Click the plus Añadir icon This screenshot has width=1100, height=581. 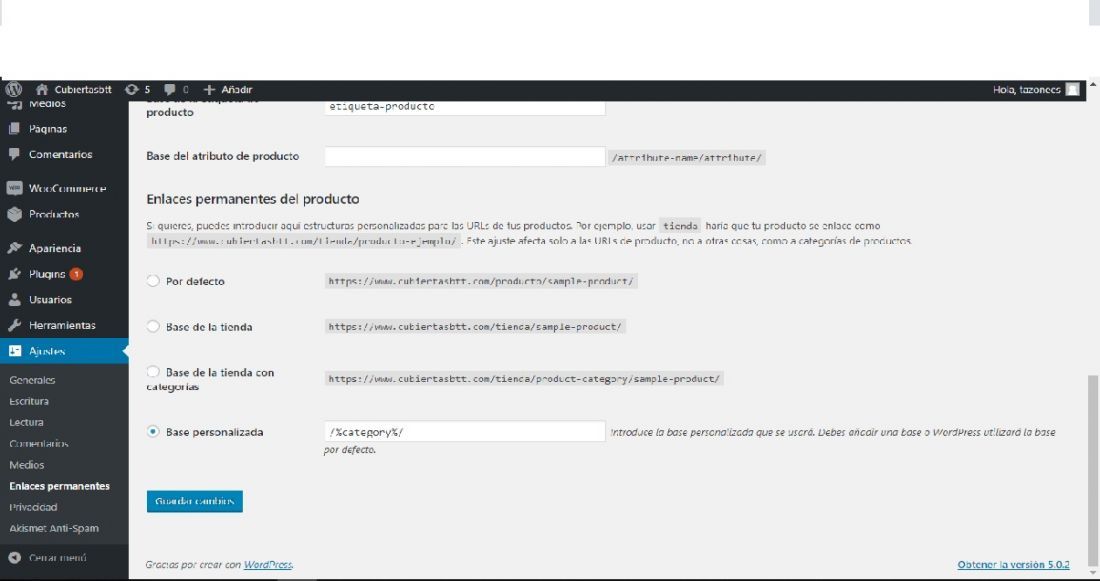(x=209, y=90)
